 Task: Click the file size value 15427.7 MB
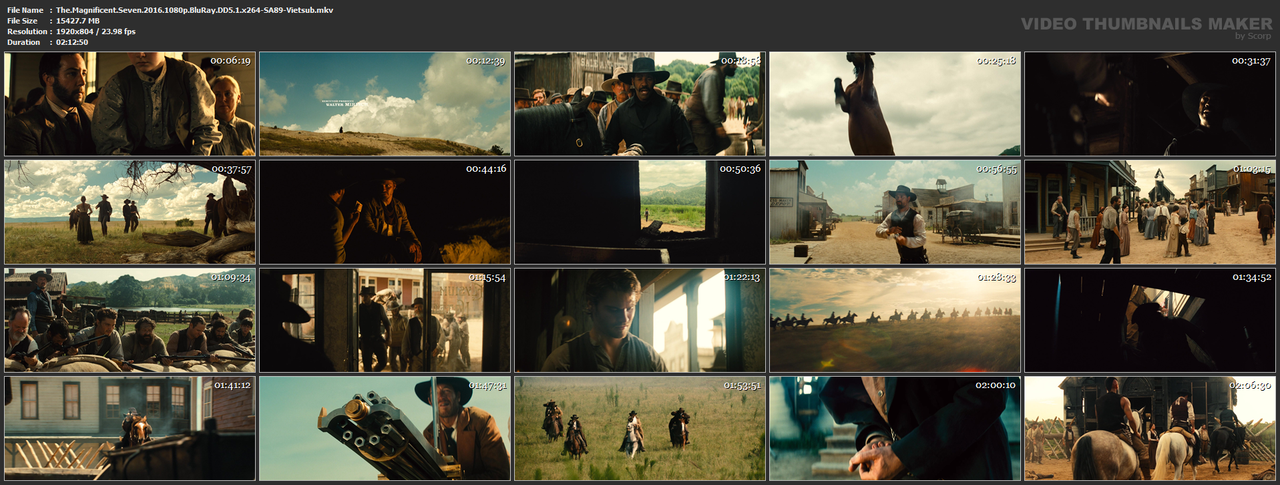point(80,20)
